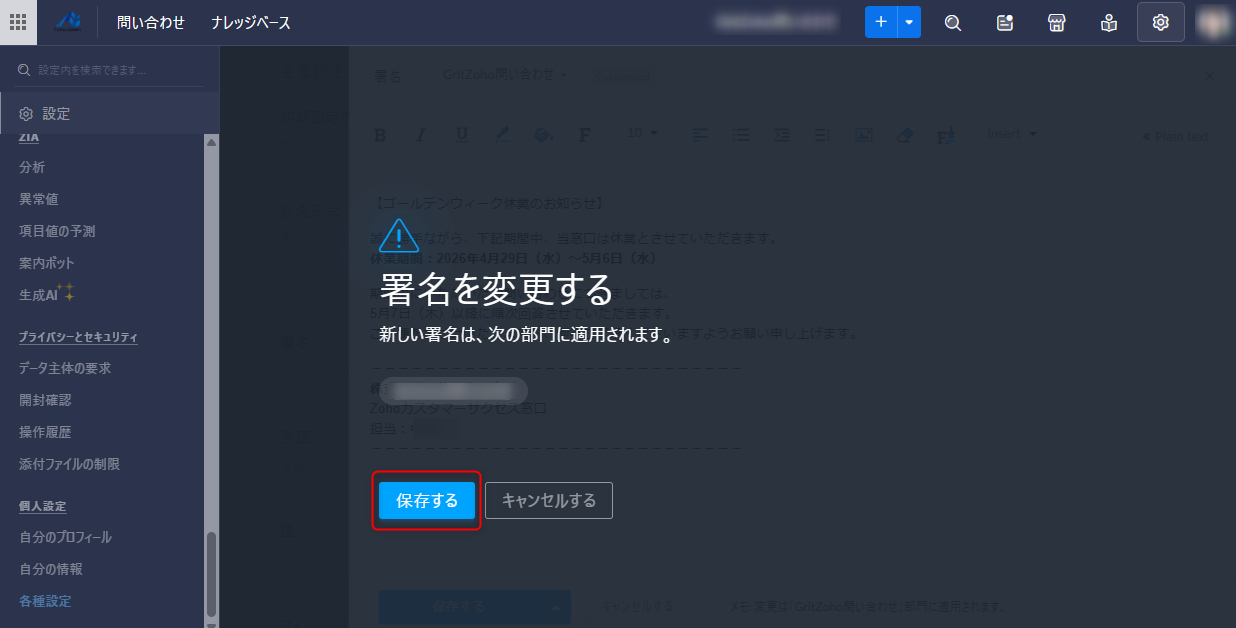The width and height of the screenshot is (1236, 628).
Task: Open 各種設定 in personal settings
Action: [45, 601]
